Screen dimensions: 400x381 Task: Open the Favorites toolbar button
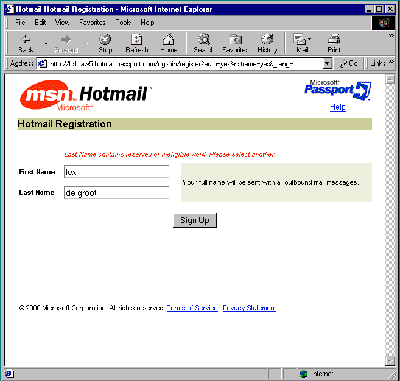click(235, 43)
